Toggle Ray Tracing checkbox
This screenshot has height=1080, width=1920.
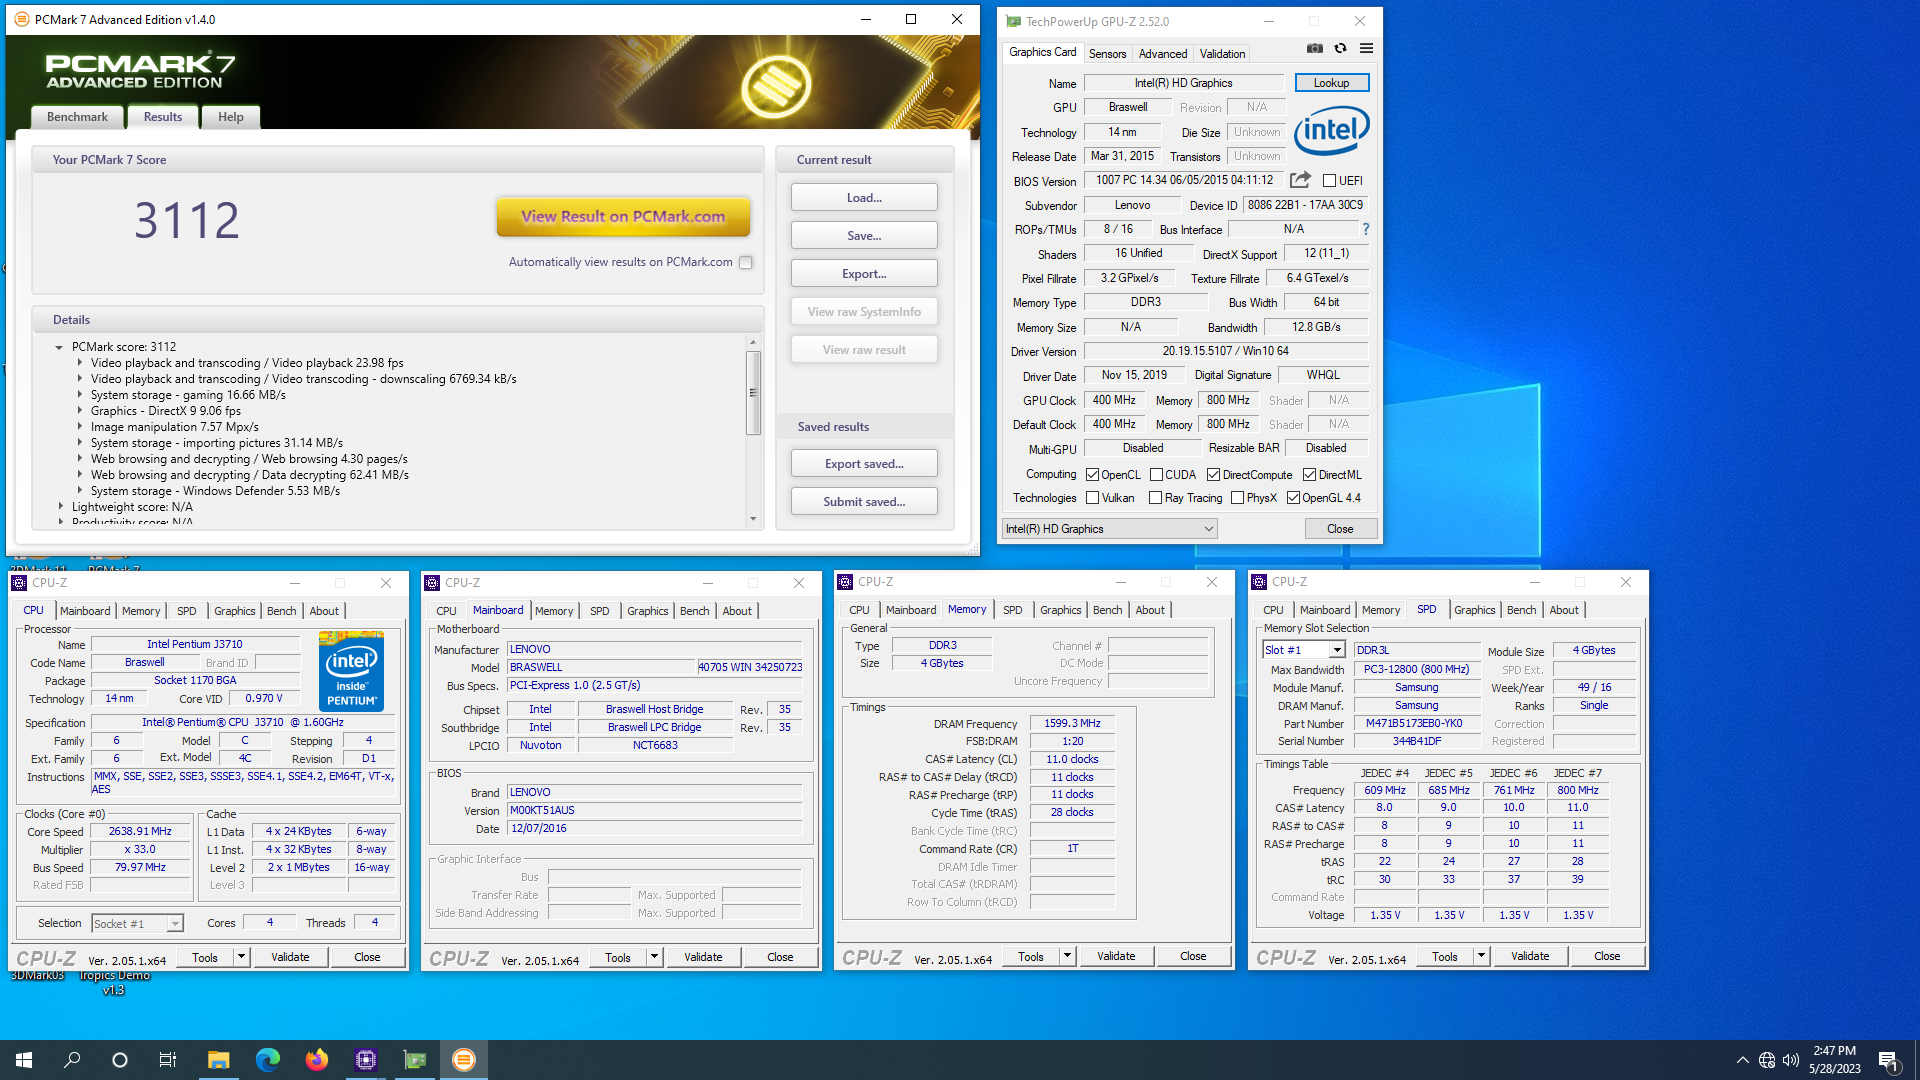coord(1155,498)
